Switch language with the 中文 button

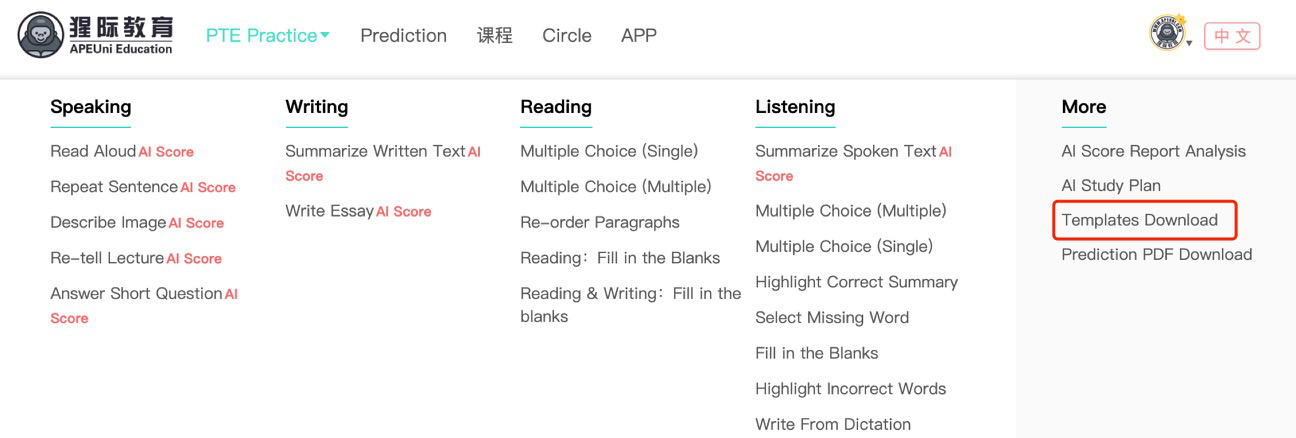[1232, 36]
